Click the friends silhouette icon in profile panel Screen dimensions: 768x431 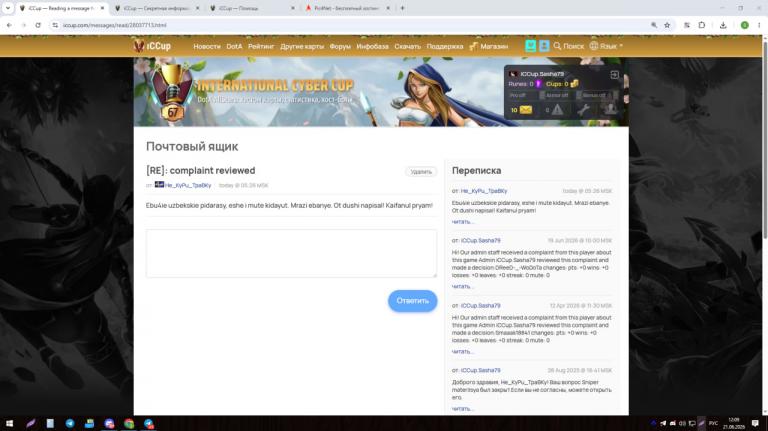pos(610,109)
